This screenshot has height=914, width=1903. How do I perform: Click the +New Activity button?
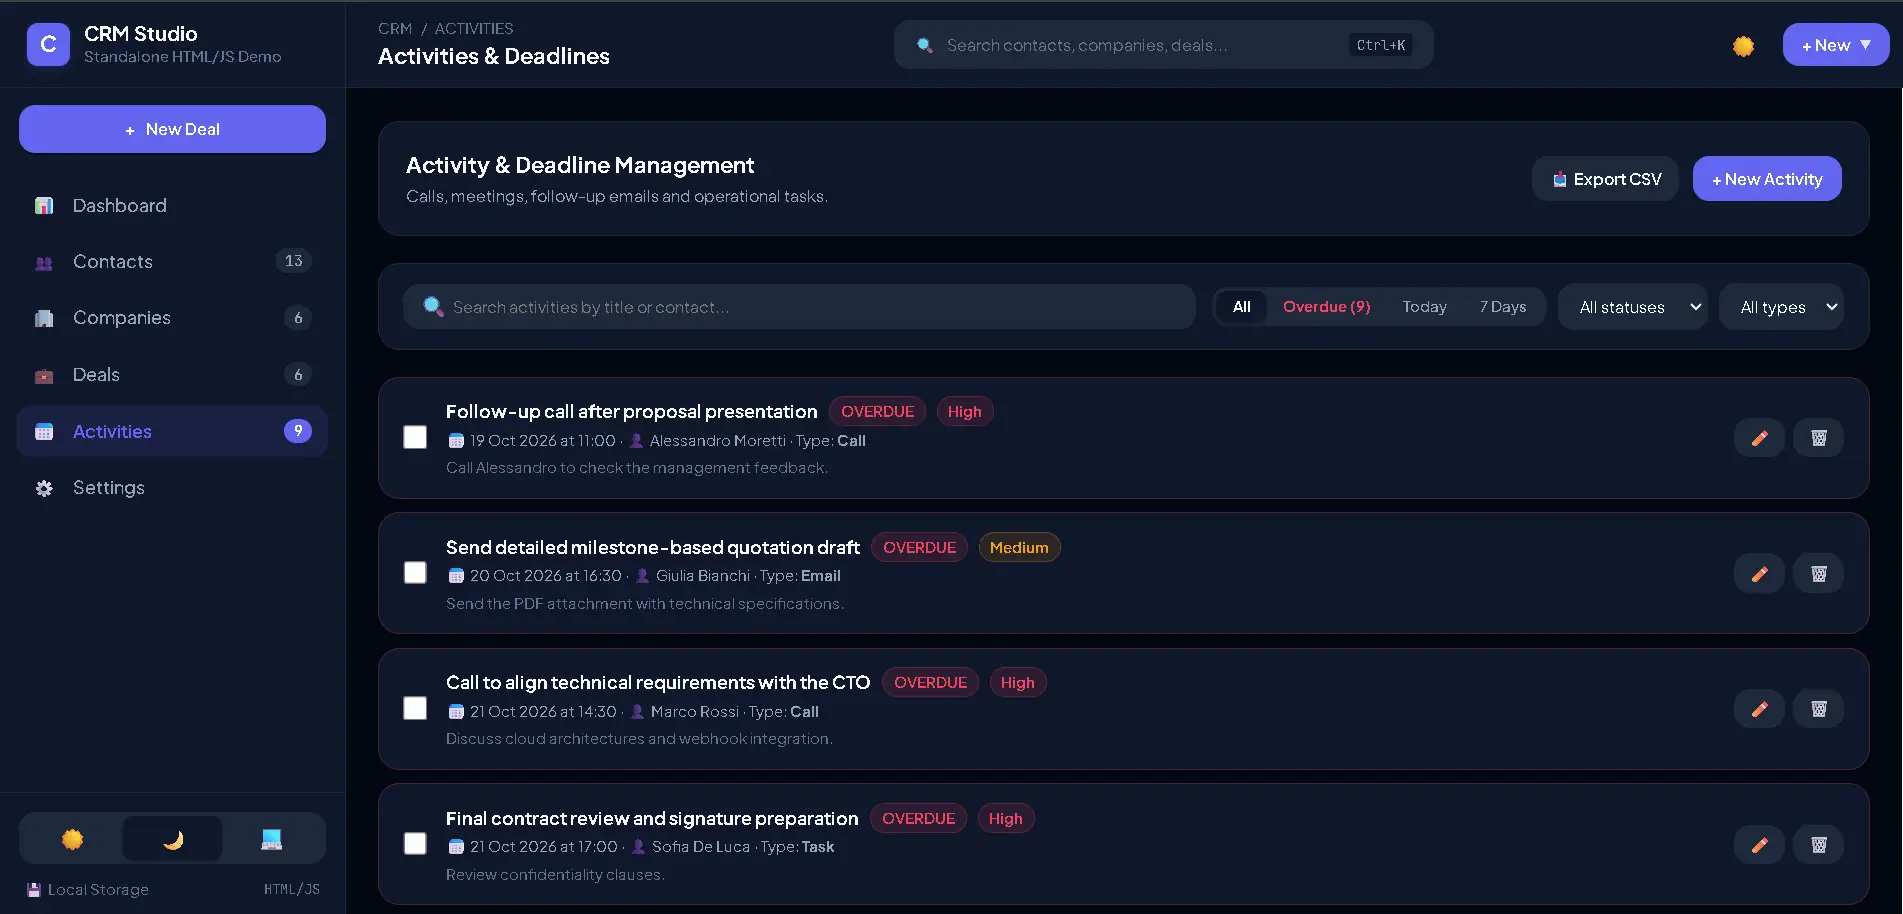pos(1767,179)
